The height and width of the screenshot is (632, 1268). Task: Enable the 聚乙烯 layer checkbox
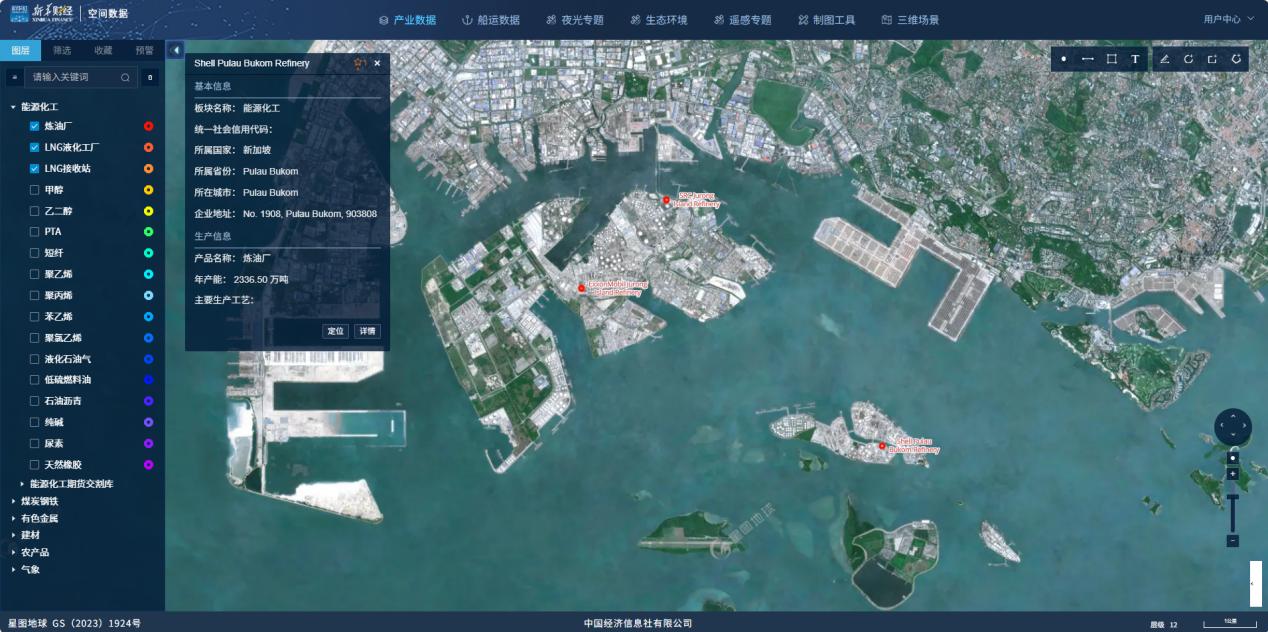(35, 274)
